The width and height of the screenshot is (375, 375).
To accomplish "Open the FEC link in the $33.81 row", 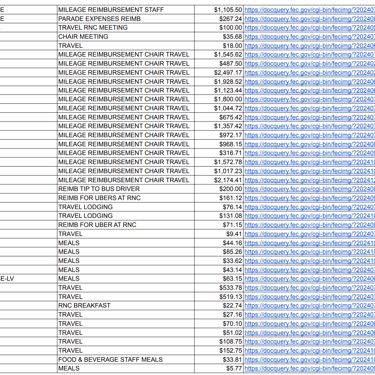I will coord(310,360).
